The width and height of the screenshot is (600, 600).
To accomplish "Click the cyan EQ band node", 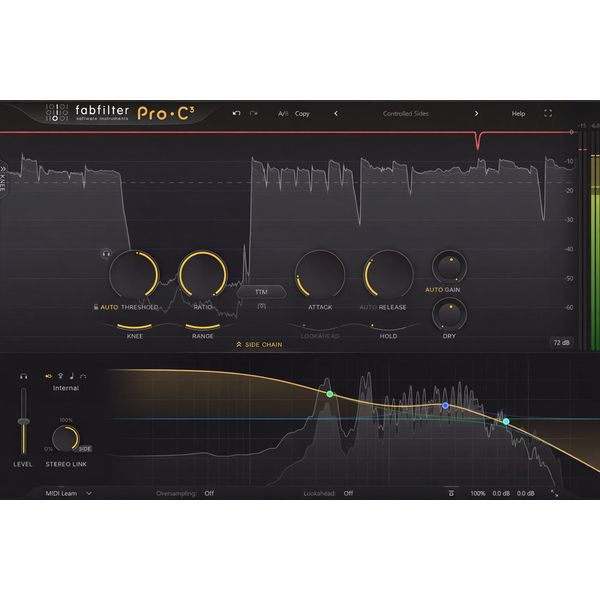I will (x=506, y=421).
